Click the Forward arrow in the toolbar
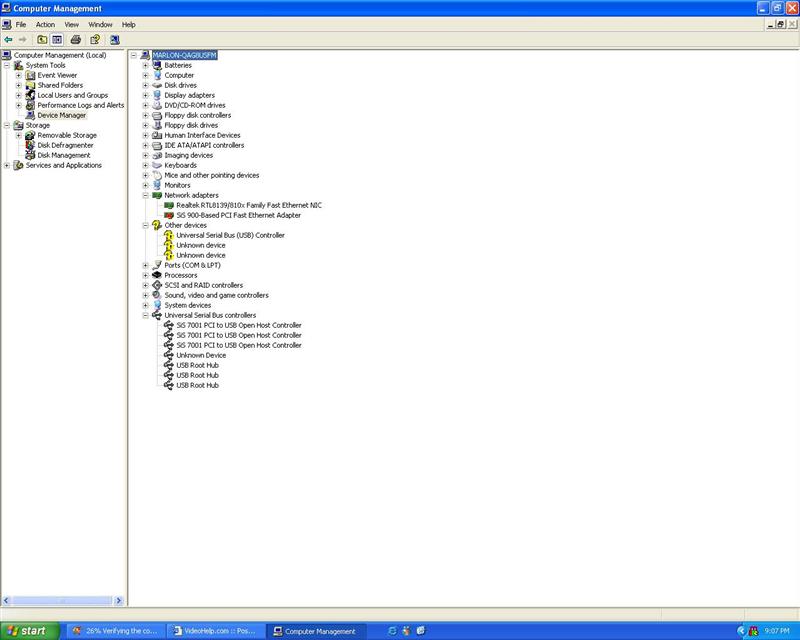Image resolution: width=800 pixels, height=640 pixels. [x=22, y=39]
